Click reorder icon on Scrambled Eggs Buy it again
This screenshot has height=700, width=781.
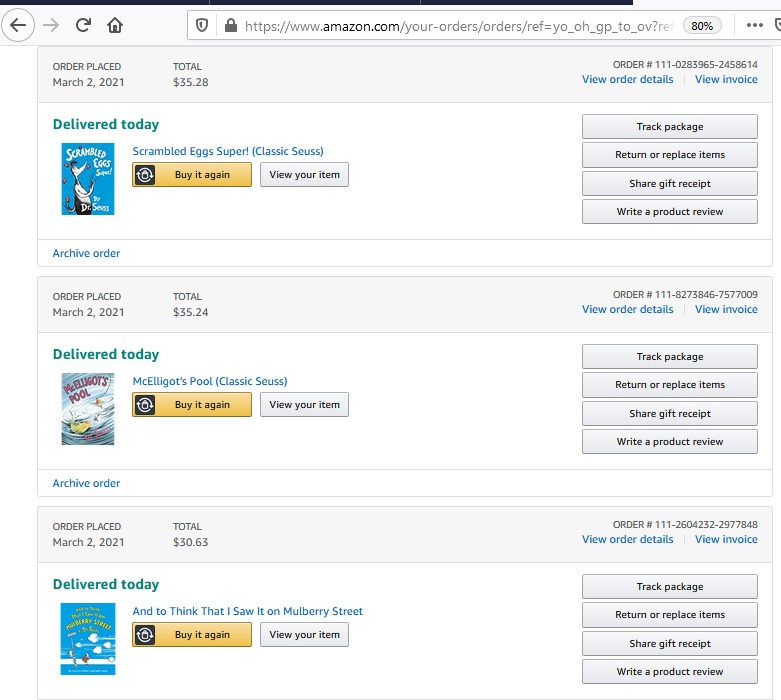pos(145,175)
